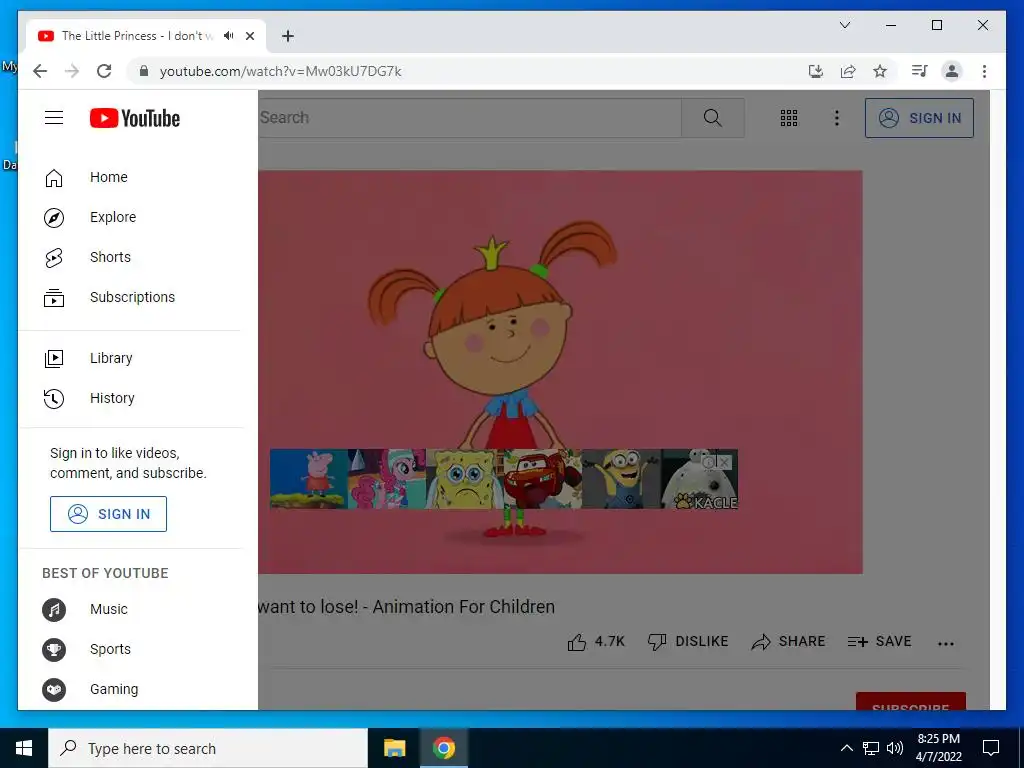Viewport: 1024px width, 768px height.
Task: Open the video's more actions ellipsis
Action: coord(946,643)
